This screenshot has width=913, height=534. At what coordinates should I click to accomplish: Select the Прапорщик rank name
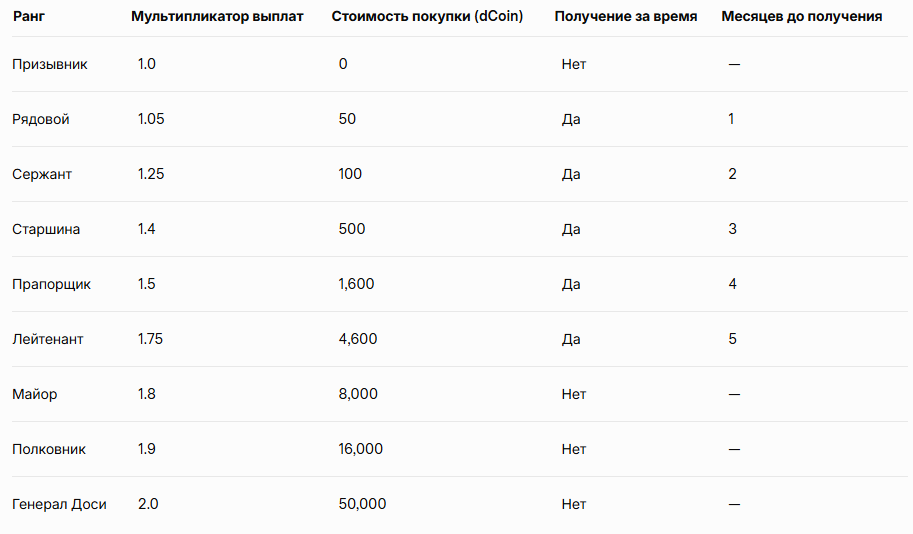tap(51, 284)
